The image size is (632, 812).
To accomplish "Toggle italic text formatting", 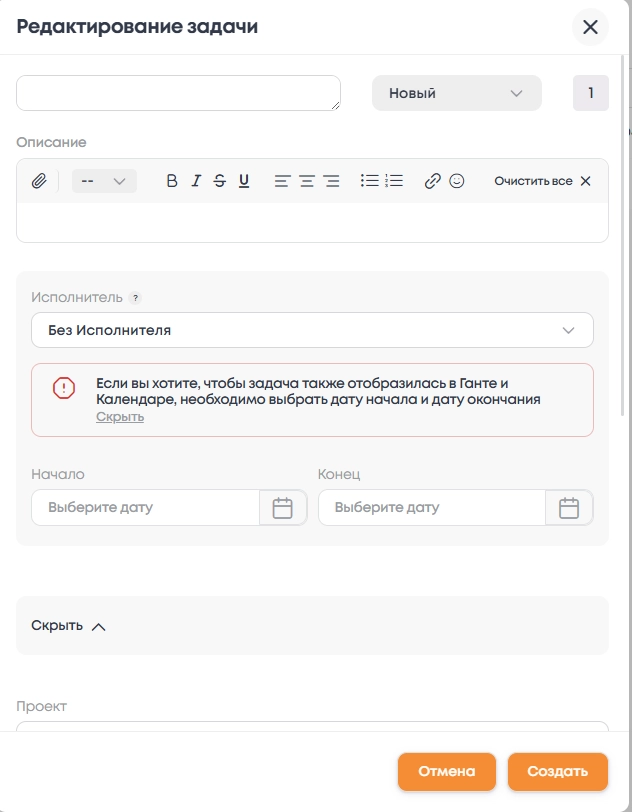I will pyautogui.click(x=196, y=181).
